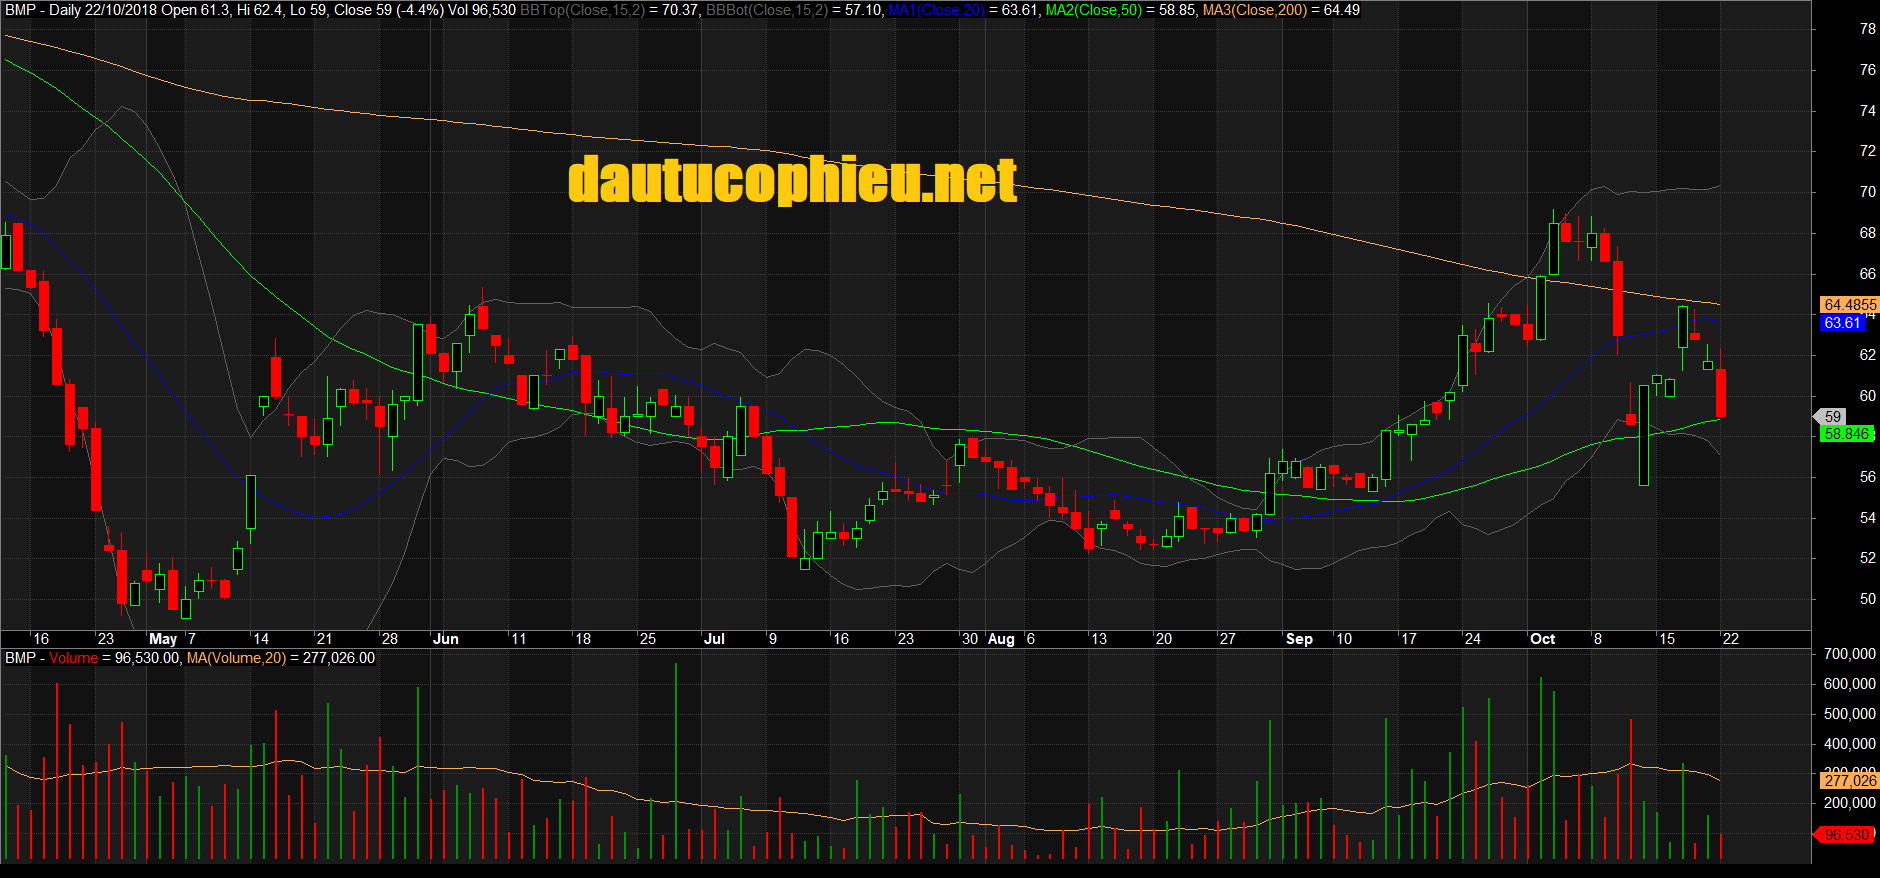This screenshot has width=1880, height=878.
Task: Click the tallest green volume bar in June
Action: pyautogui.click(x=676, y=762)
